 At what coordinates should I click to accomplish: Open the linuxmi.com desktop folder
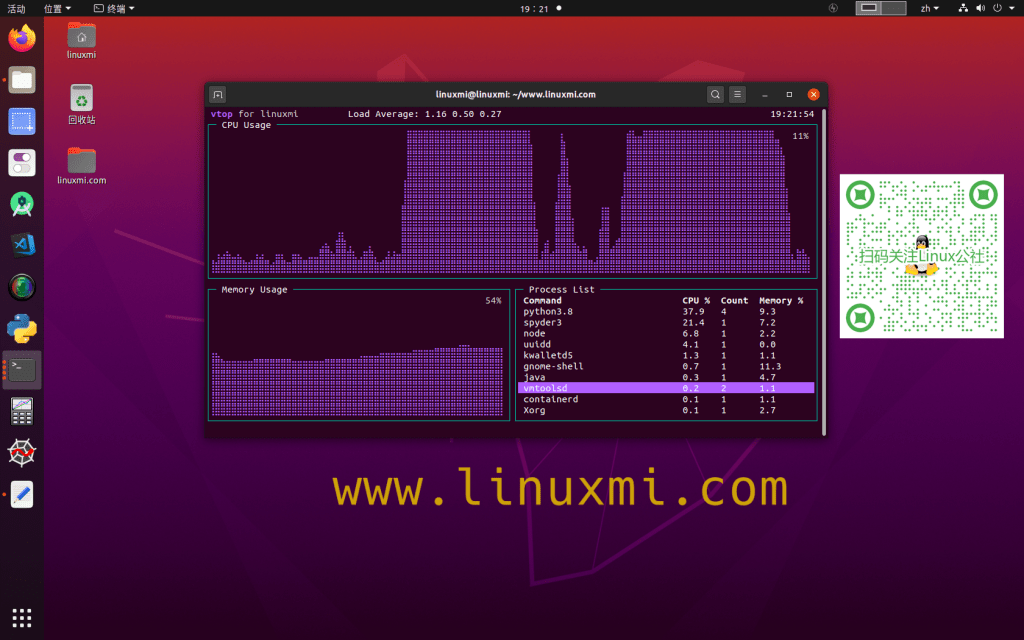point(82,166)
